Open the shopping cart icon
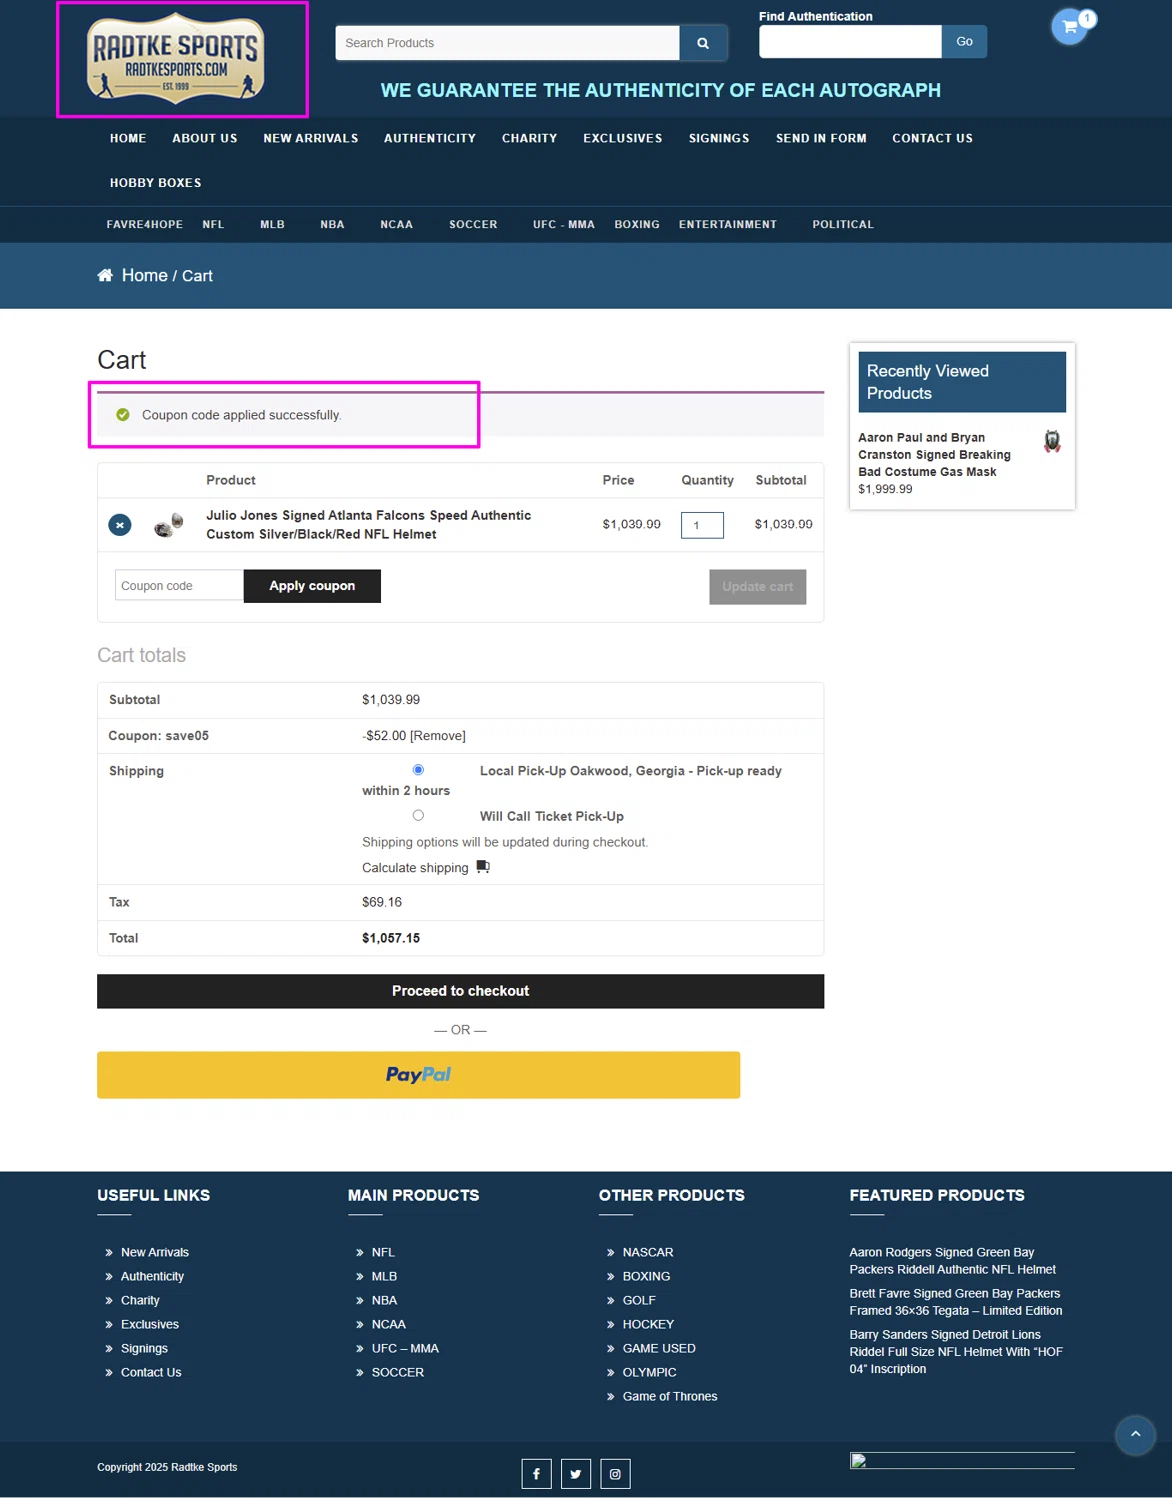Viewport: 1172px width, 1500px height. pyautogui.click(x=1070, y=27)
